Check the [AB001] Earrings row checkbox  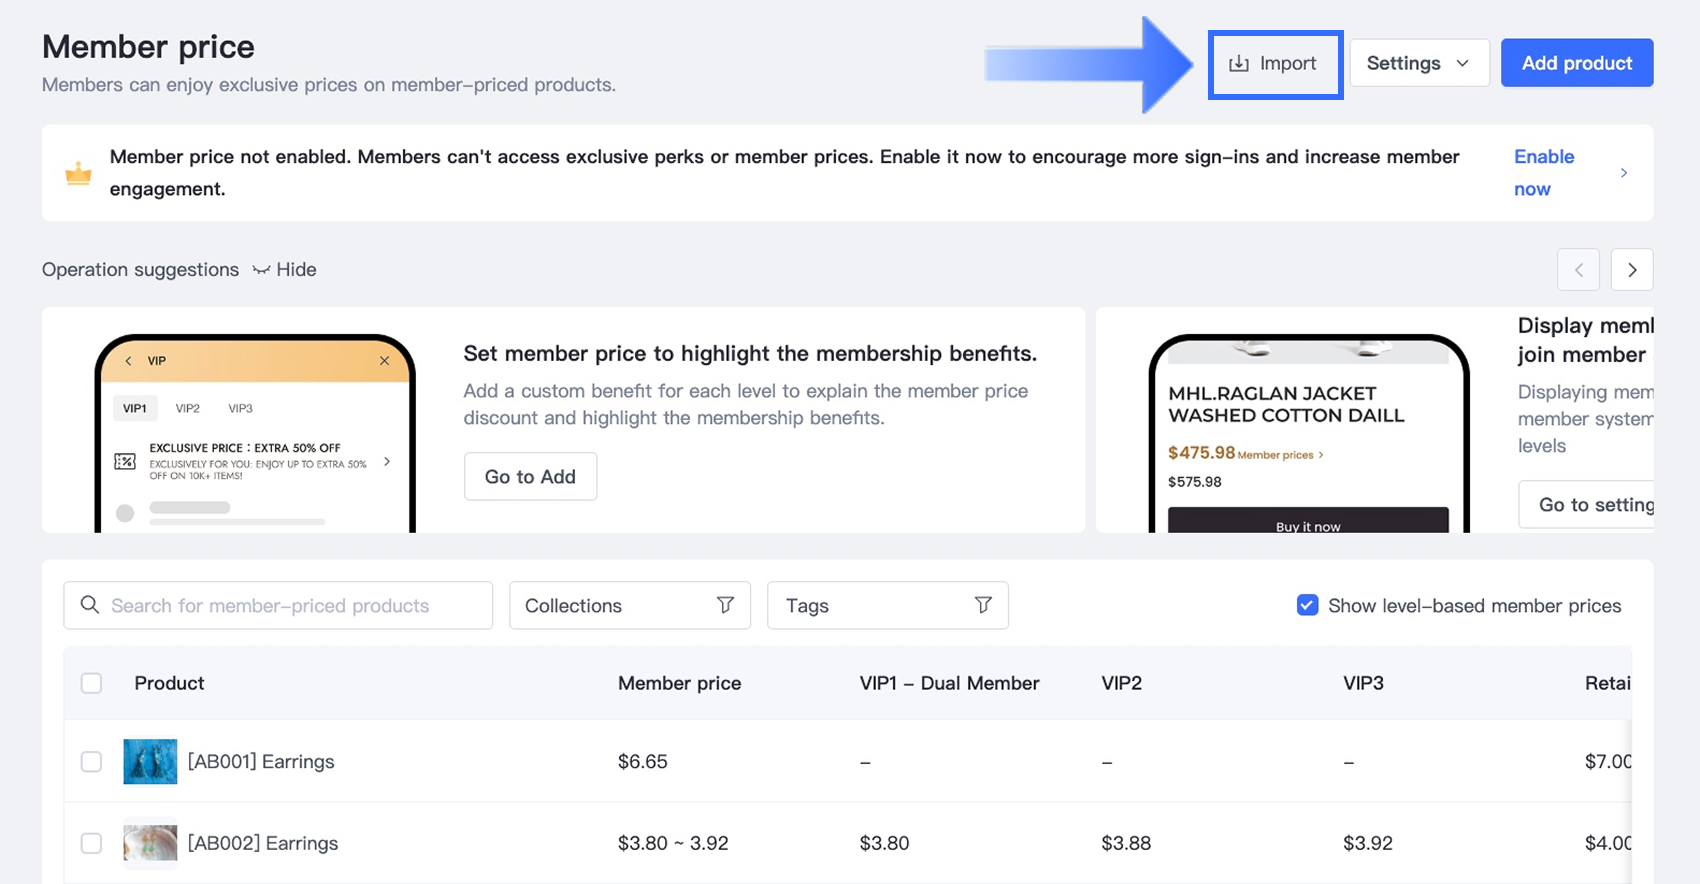[91, 762]
